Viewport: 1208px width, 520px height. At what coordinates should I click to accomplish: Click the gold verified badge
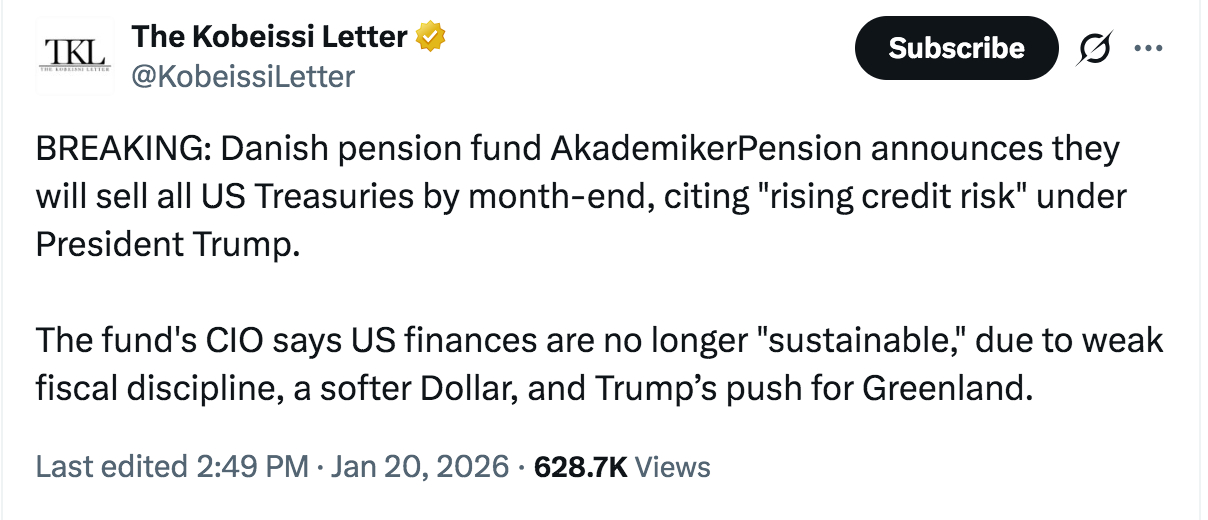click(x=431, y=38)
